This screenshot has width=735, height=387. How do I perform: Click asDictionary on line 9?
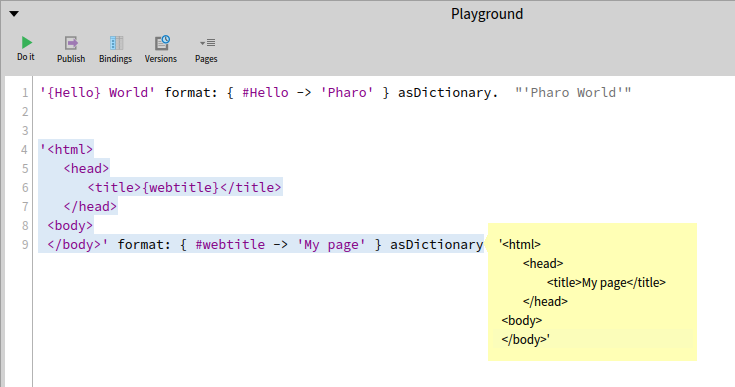point(436,245)
